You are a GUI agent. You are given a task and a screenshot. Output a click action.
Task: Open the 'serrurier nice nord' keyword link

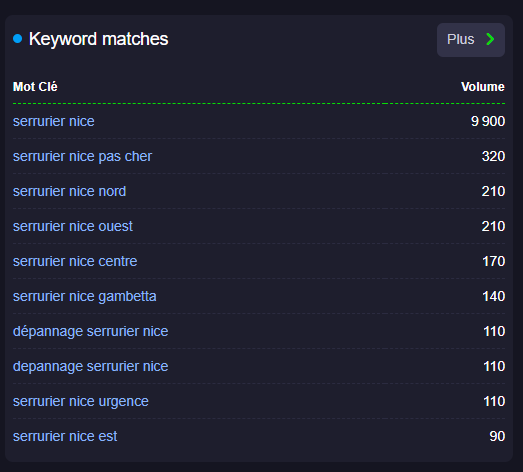[69, 191]
